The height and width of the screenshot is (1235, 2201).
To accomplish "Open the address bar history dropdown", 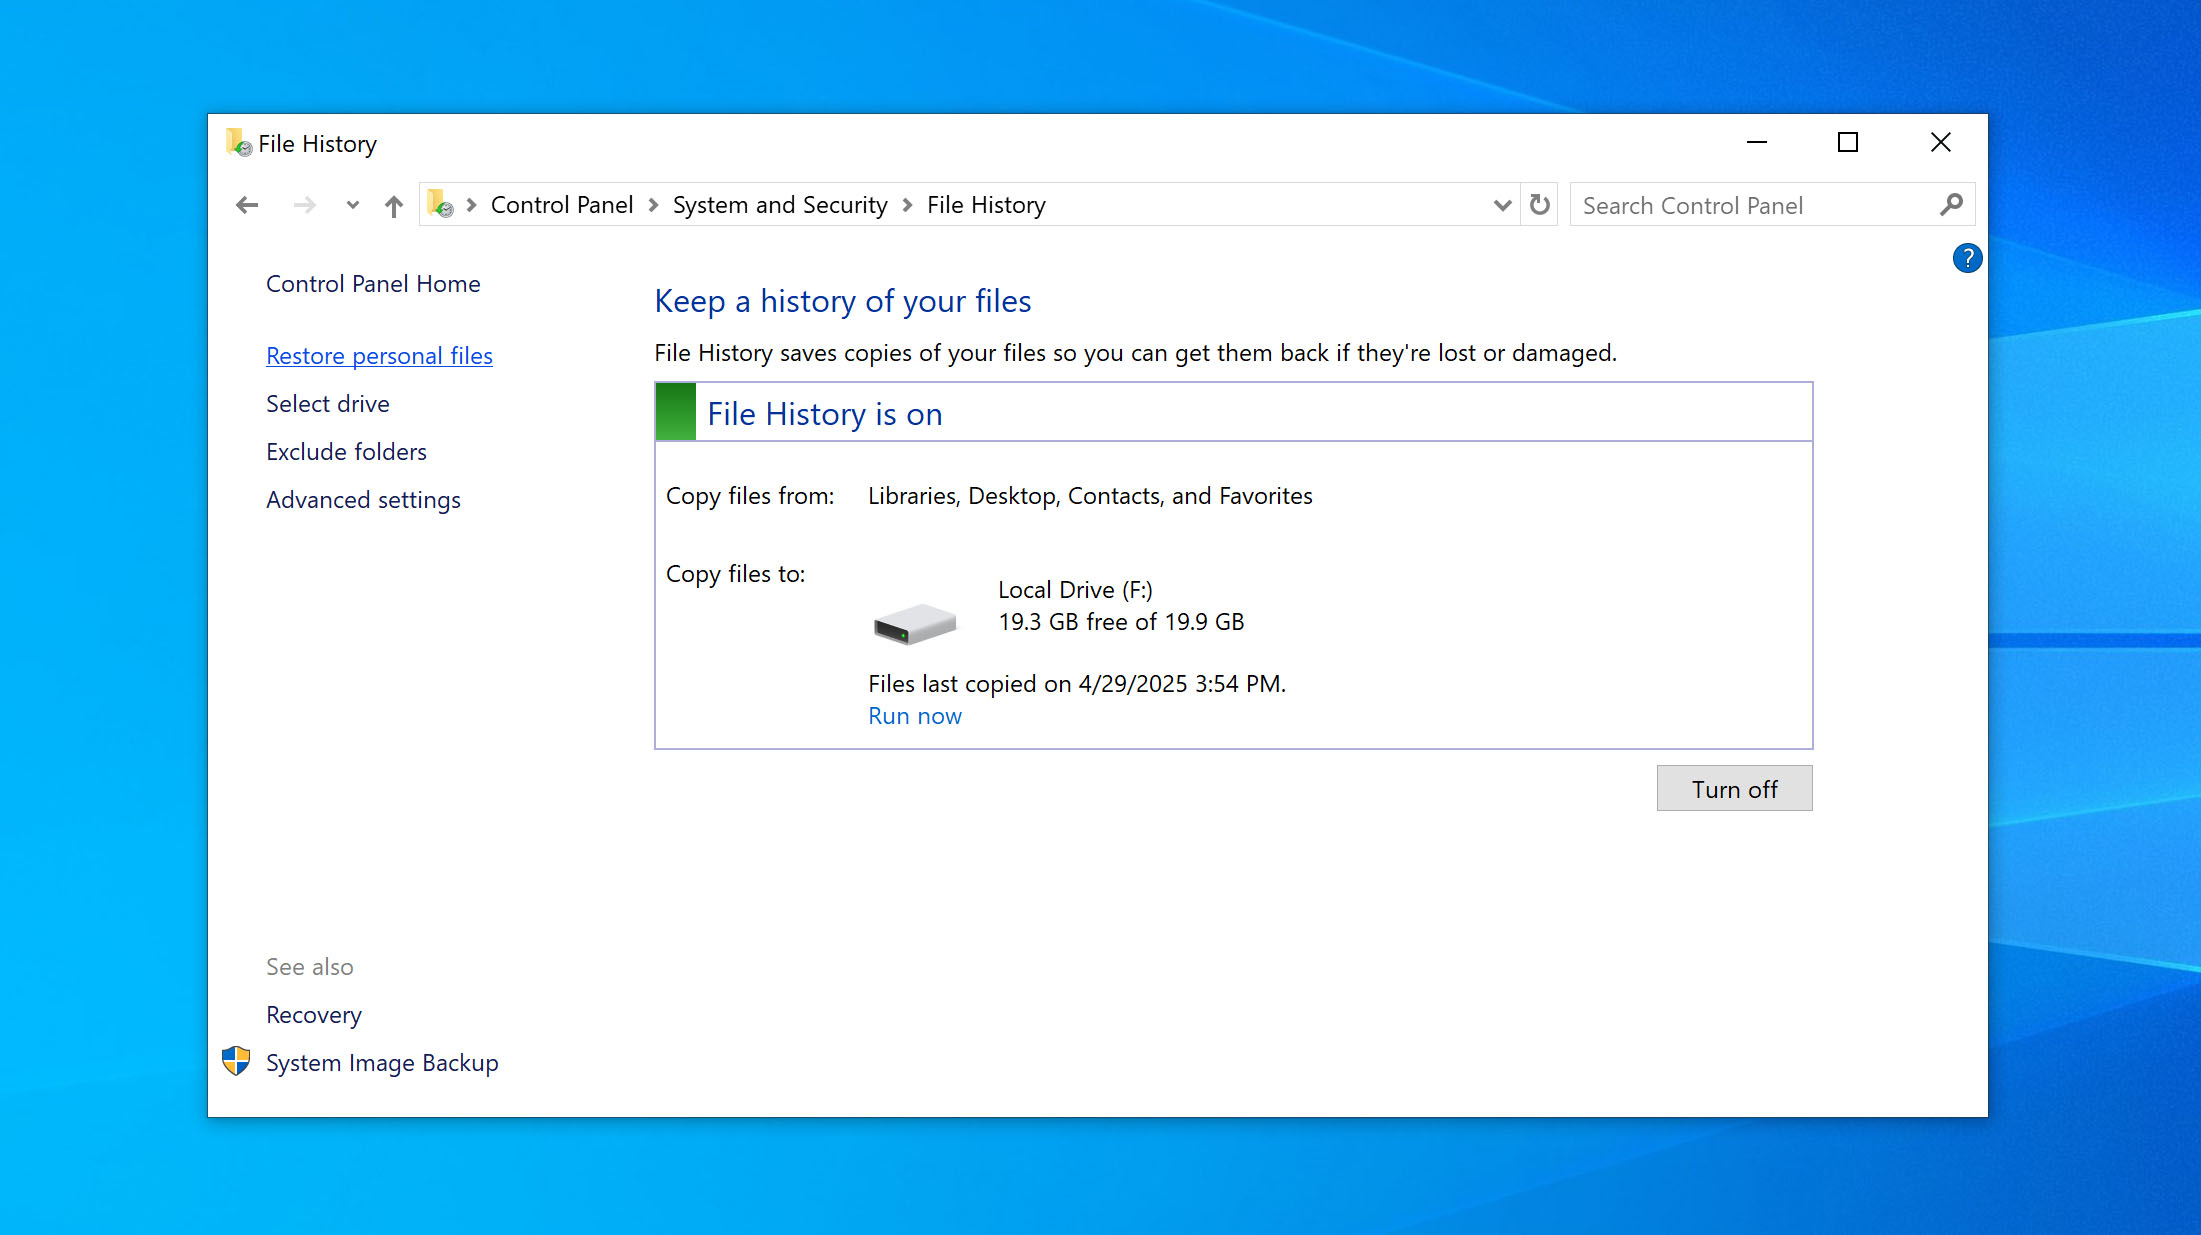I will (x=1502, y=205).
